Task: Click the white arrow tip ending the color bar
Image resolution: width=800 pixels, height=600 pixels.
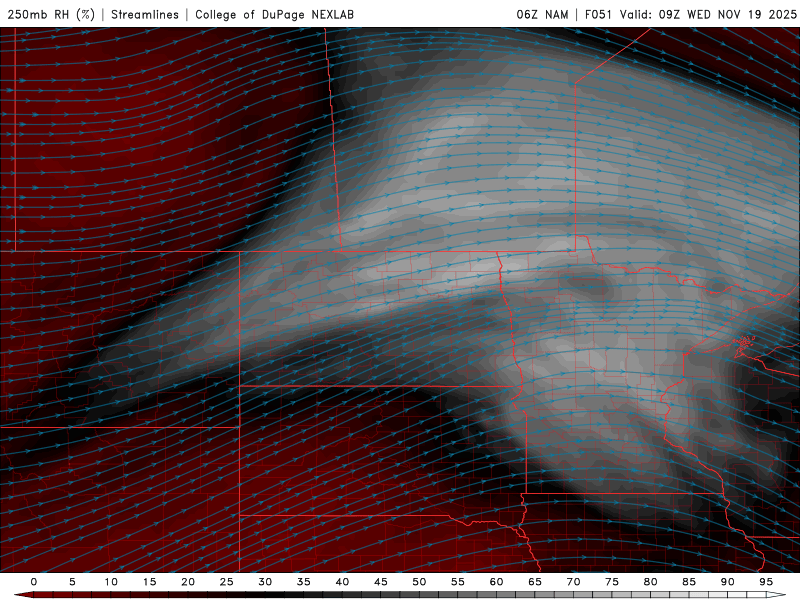Action: pyautogui.click(x=778, y=595)
